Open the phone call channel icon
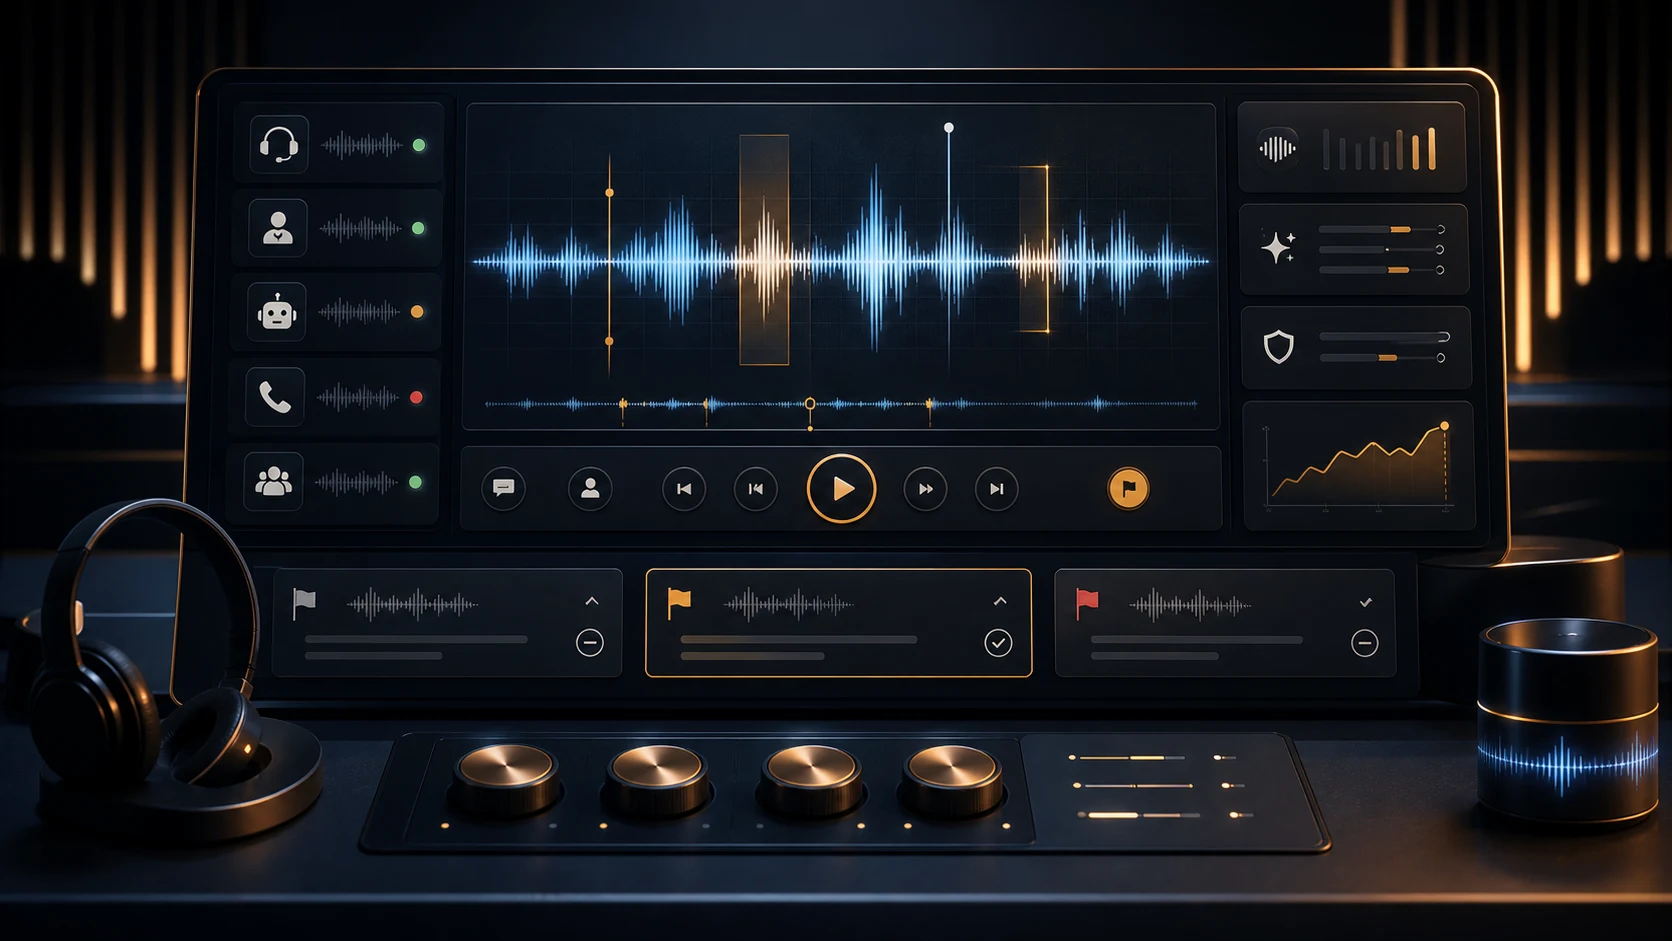The height and width of the screenshot is (941, 1672). [x=275, y=397]
